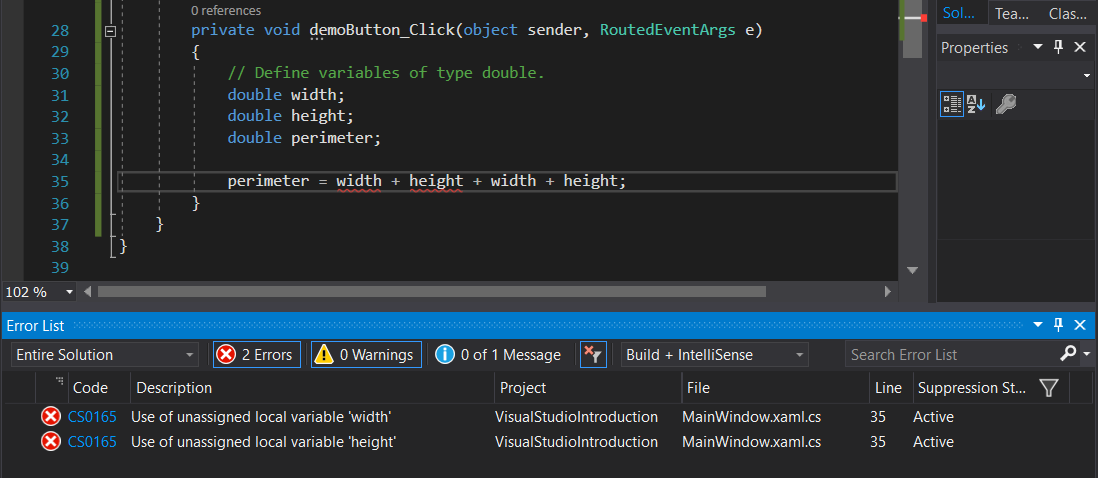Screen dimensions: 1098x478
Task: Toggle the 0 Warnings filter
Action: [365, 355]
